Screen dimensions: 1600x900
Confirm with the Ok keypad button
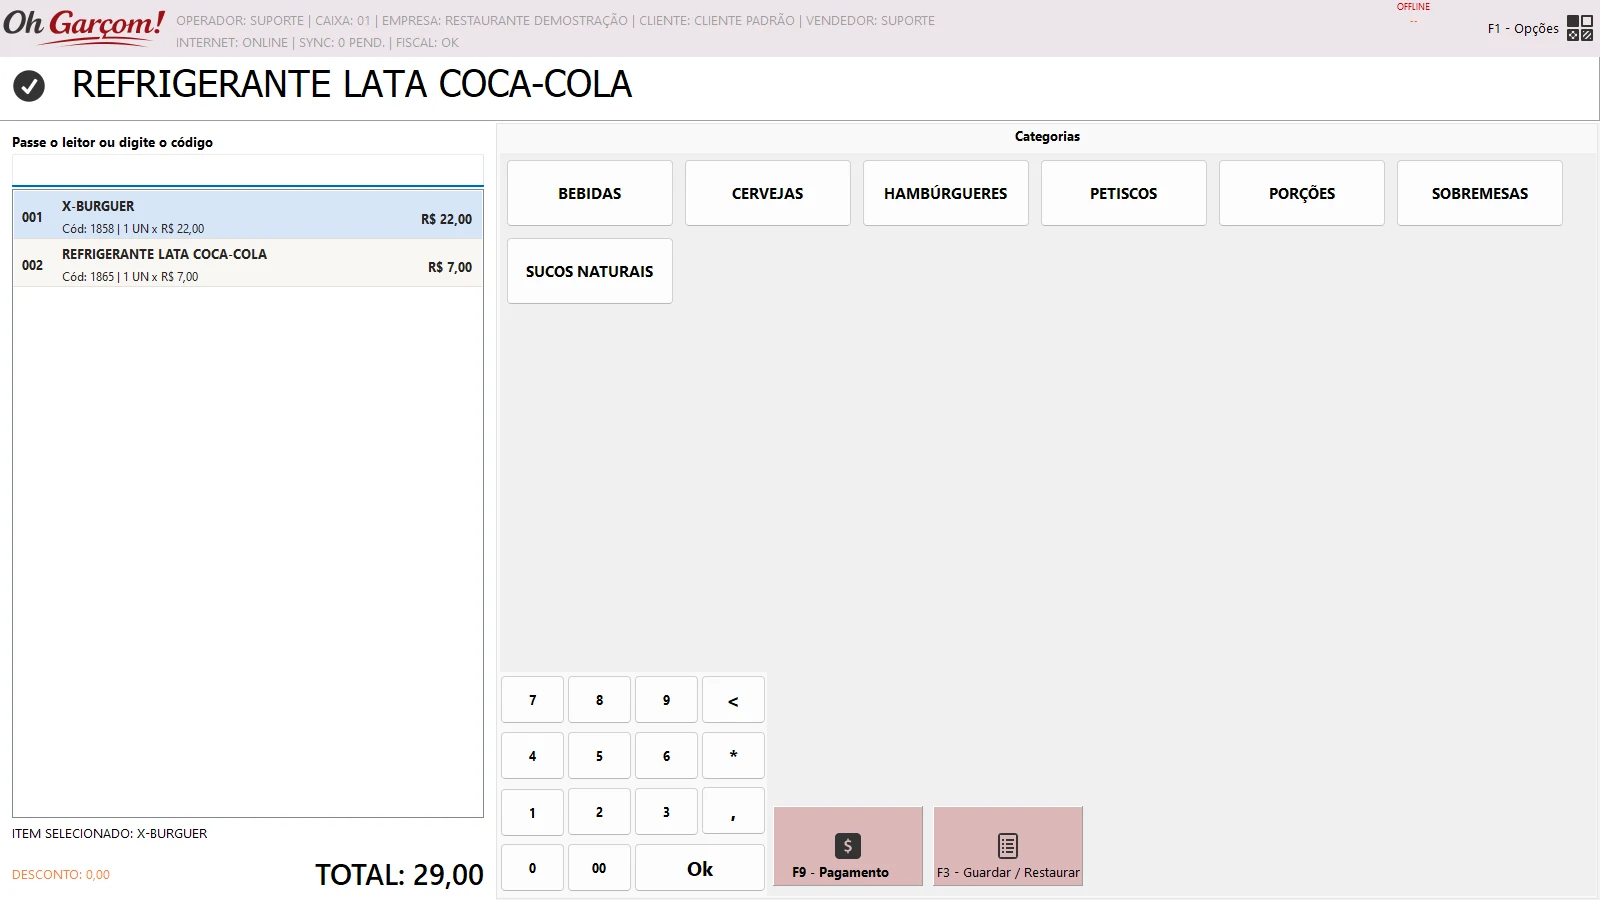[x=700, y=868]
